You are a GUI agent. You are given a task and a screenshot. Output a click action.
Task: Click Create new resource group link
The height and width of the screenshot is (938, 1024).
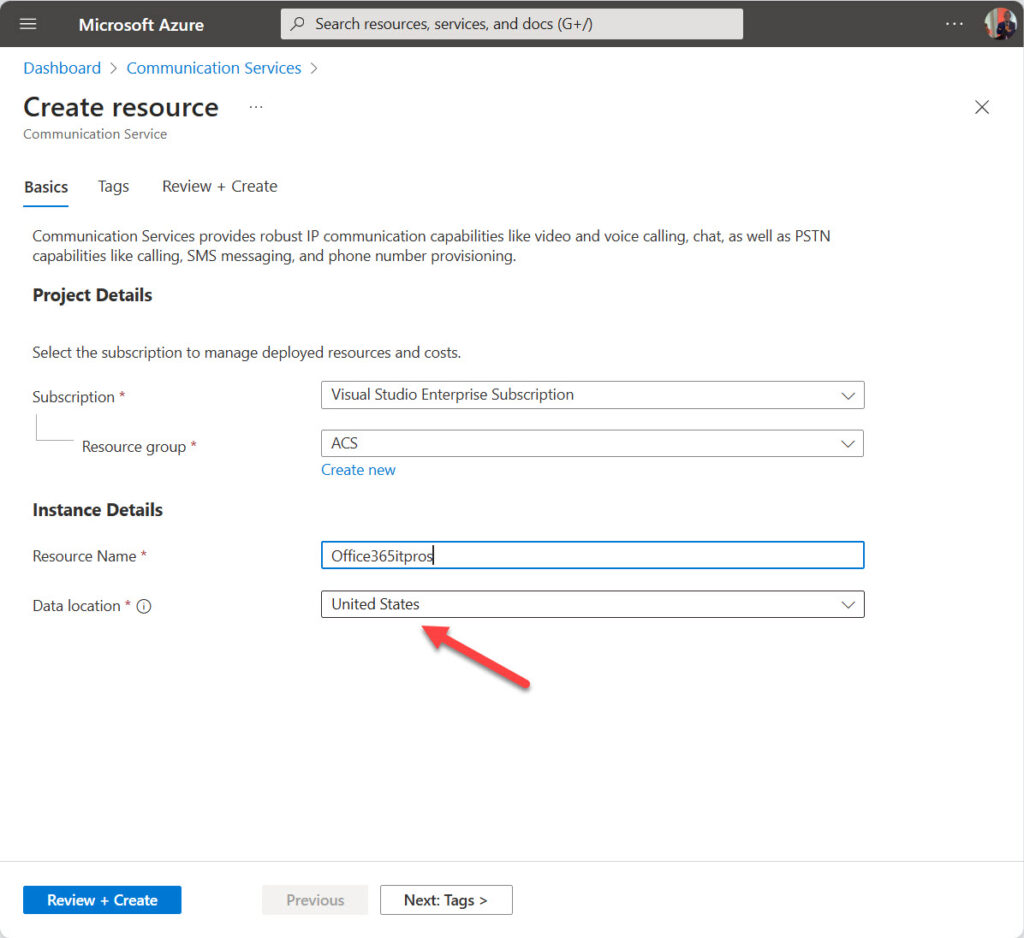359,470
